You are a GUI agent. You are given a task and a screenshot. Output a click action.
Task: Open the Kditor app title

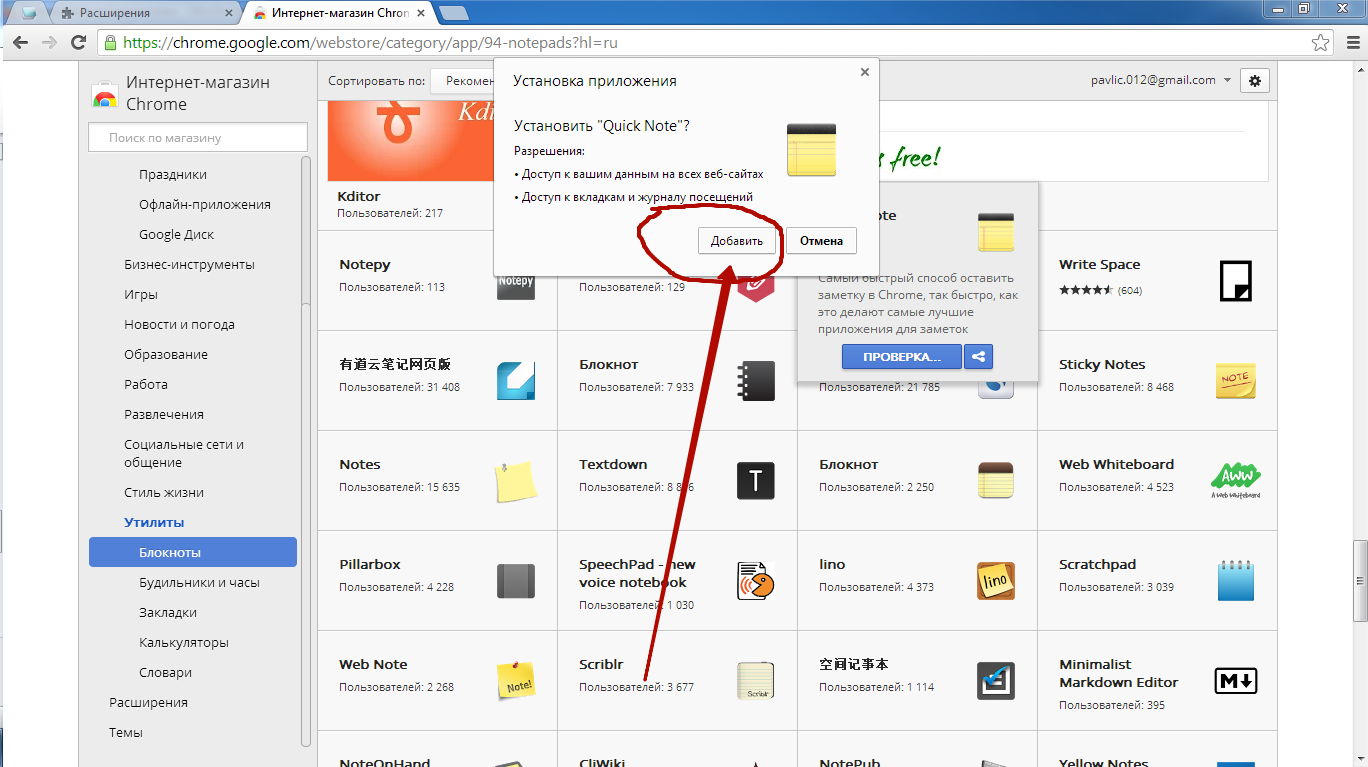point(359,196)
